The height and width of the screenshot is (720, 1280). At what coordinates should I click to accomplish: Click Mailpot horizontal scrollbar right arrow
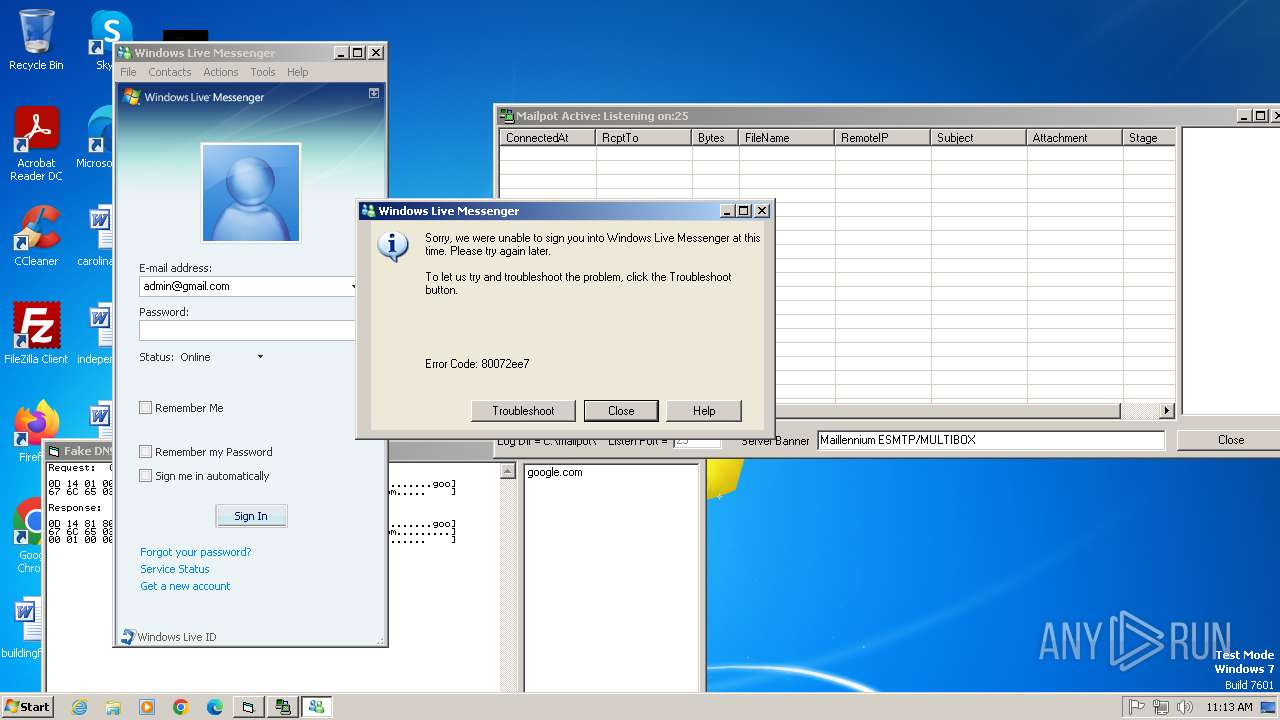pyautogui.click(x=1166, y=411)
